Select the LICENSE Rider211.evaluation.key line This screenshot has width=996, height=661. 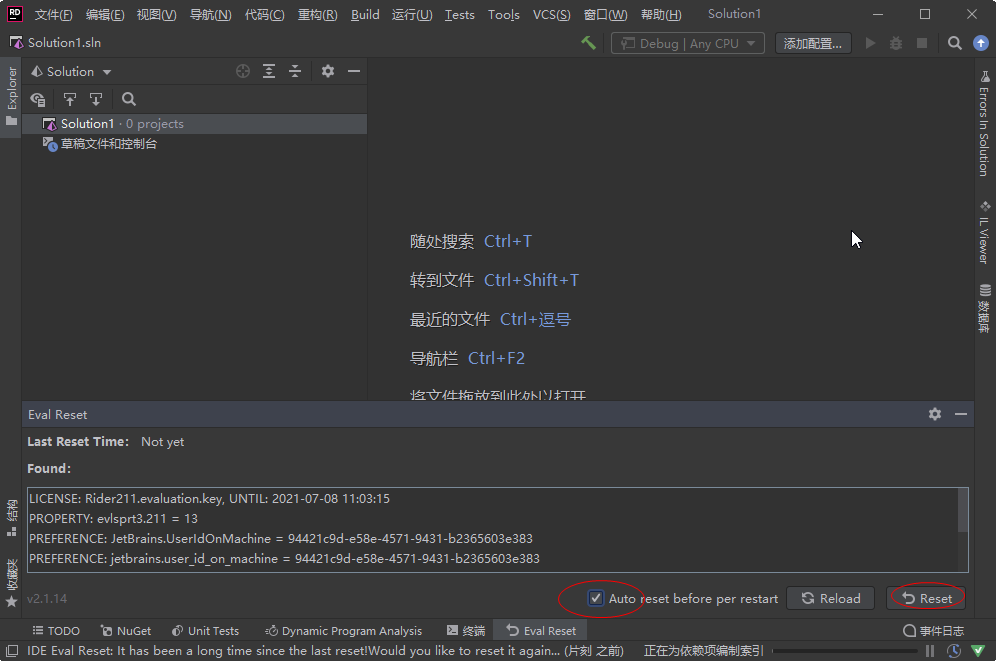(210, 498)
